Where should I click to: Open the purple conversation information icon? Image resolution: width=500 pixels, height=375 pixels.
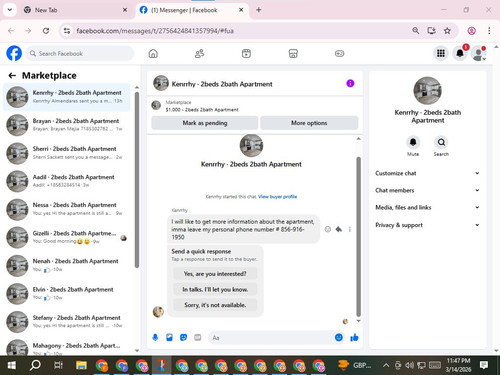[350, 83]
